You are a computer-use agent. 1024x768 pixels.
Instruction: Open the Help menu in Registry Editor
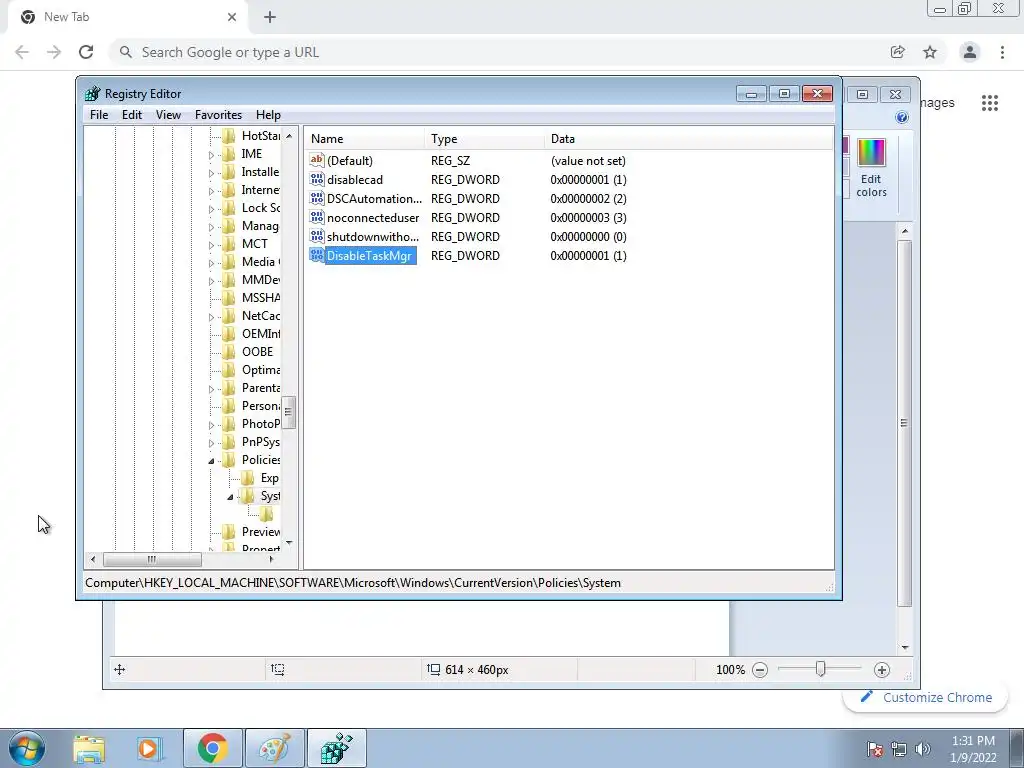pyautogui.click(x=268, y=115)
